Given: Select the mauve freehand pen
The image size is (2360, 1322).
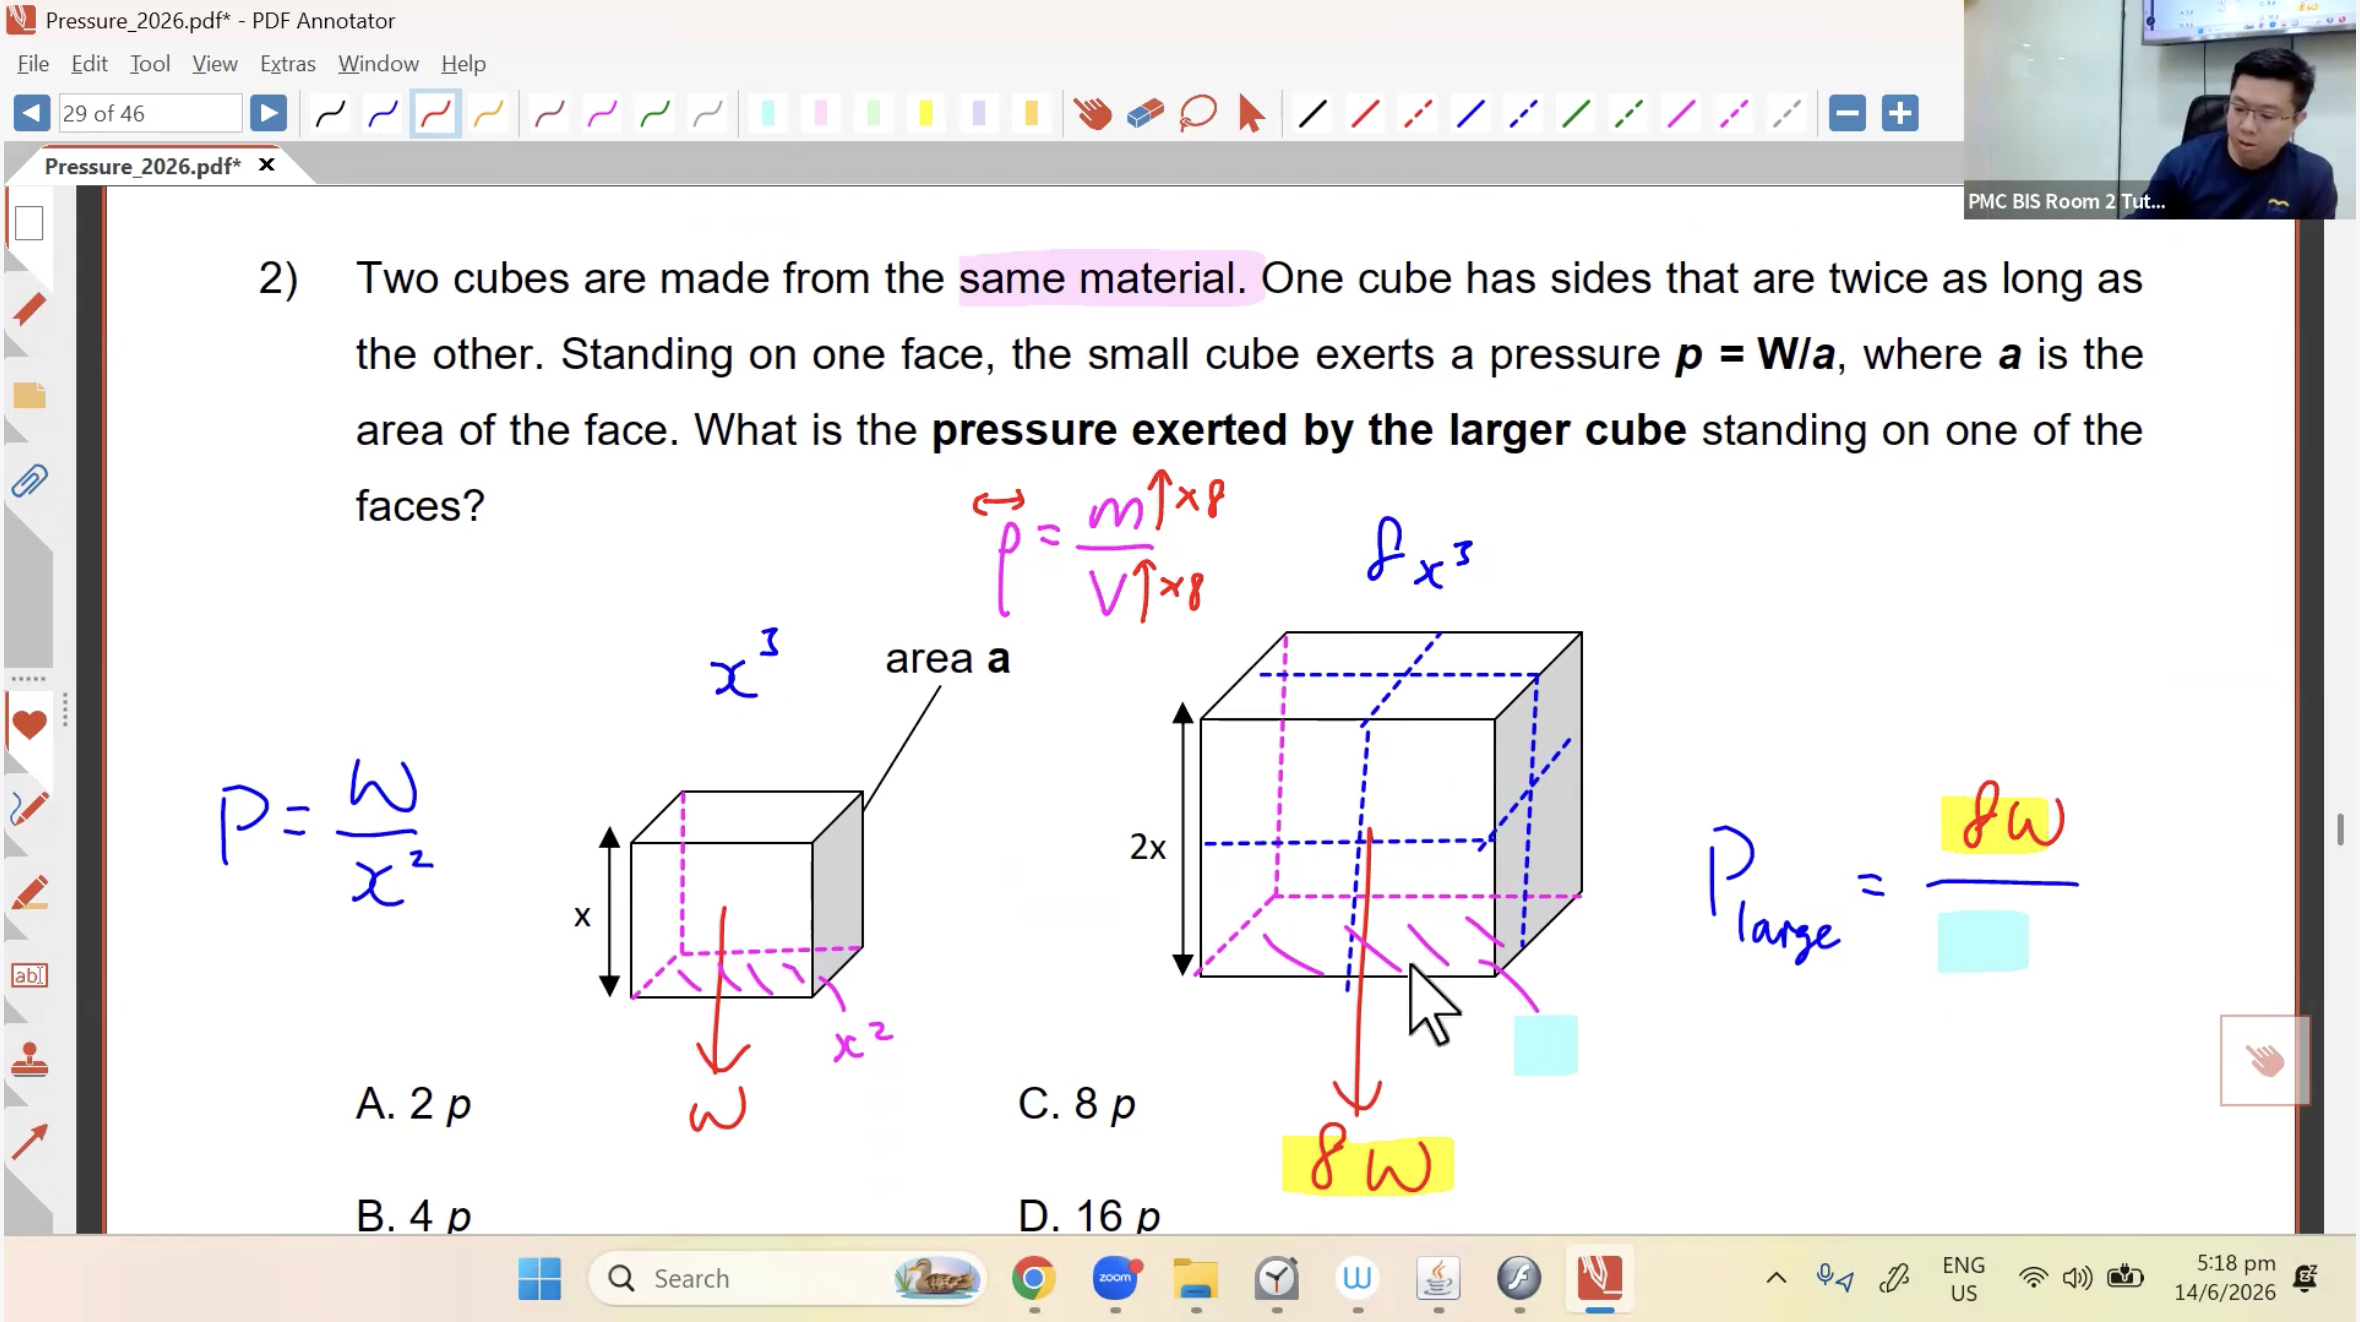Looking at the screenshot, I should pos(549,114).
